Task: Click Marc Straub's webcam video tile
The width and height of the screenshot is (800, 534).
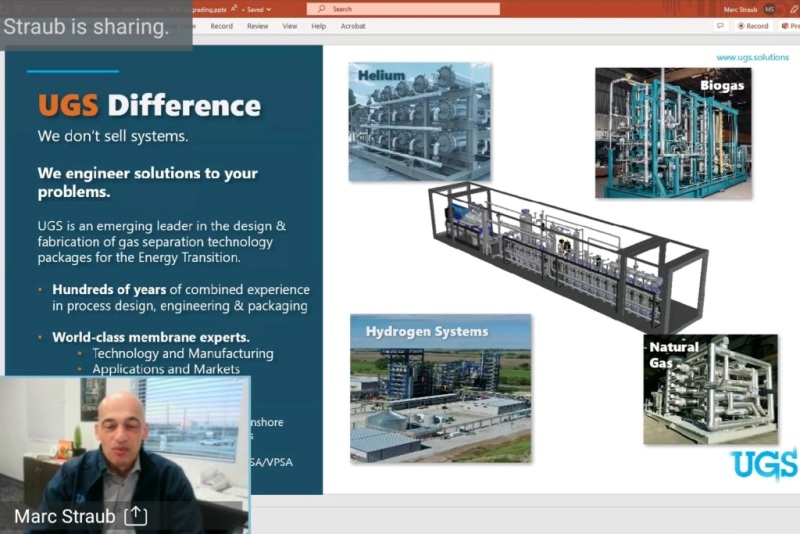Action: [125, 440]
